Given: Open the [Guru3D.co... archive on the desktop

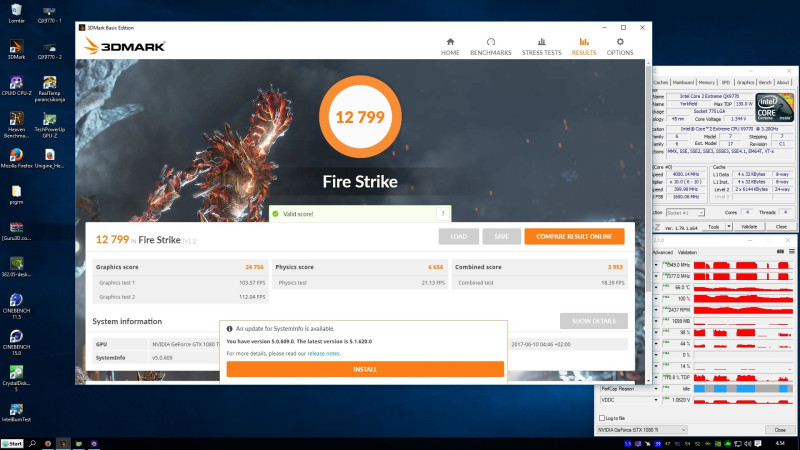Looking at the screenshot, I should 16,231.
